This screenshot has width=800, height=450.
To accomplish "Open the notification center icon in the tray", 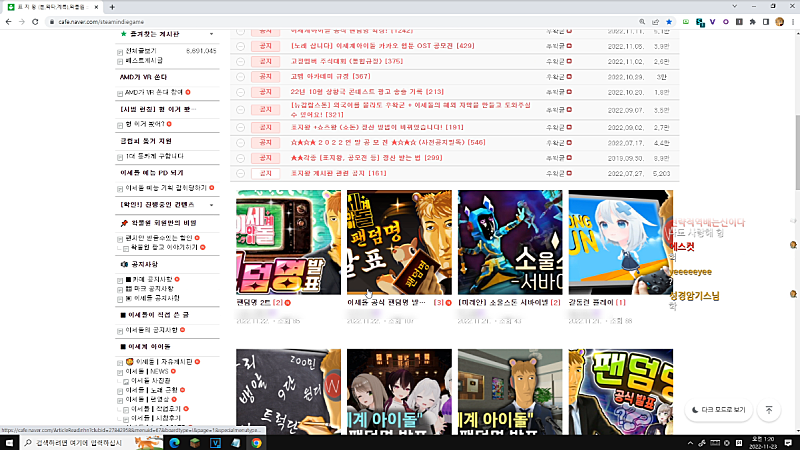I will pos(788,442).
